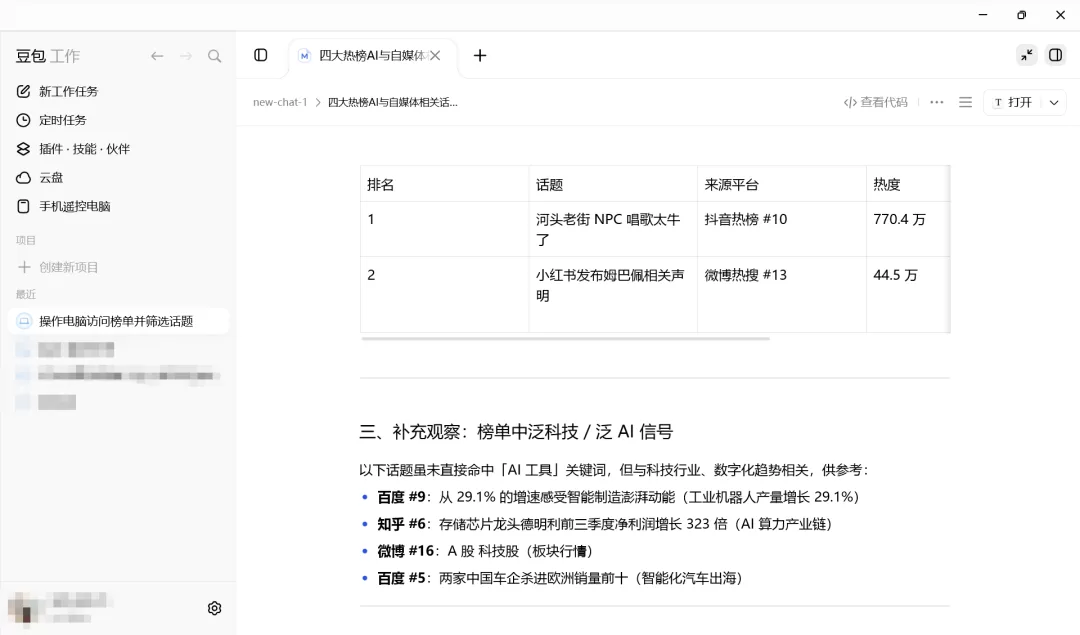Screen dimensions: 1080x635
Task: Click bullet 百度 #5 两家中国车企
Action: (559, 579)
